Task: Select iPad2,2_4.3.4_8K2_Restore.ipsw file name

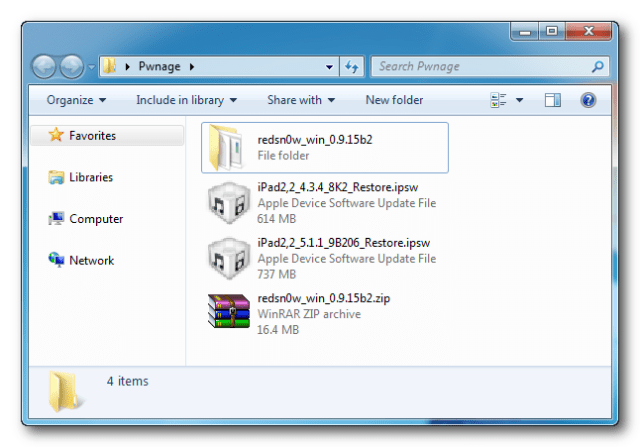Action: pyautogui.click(x=338, y=187)
